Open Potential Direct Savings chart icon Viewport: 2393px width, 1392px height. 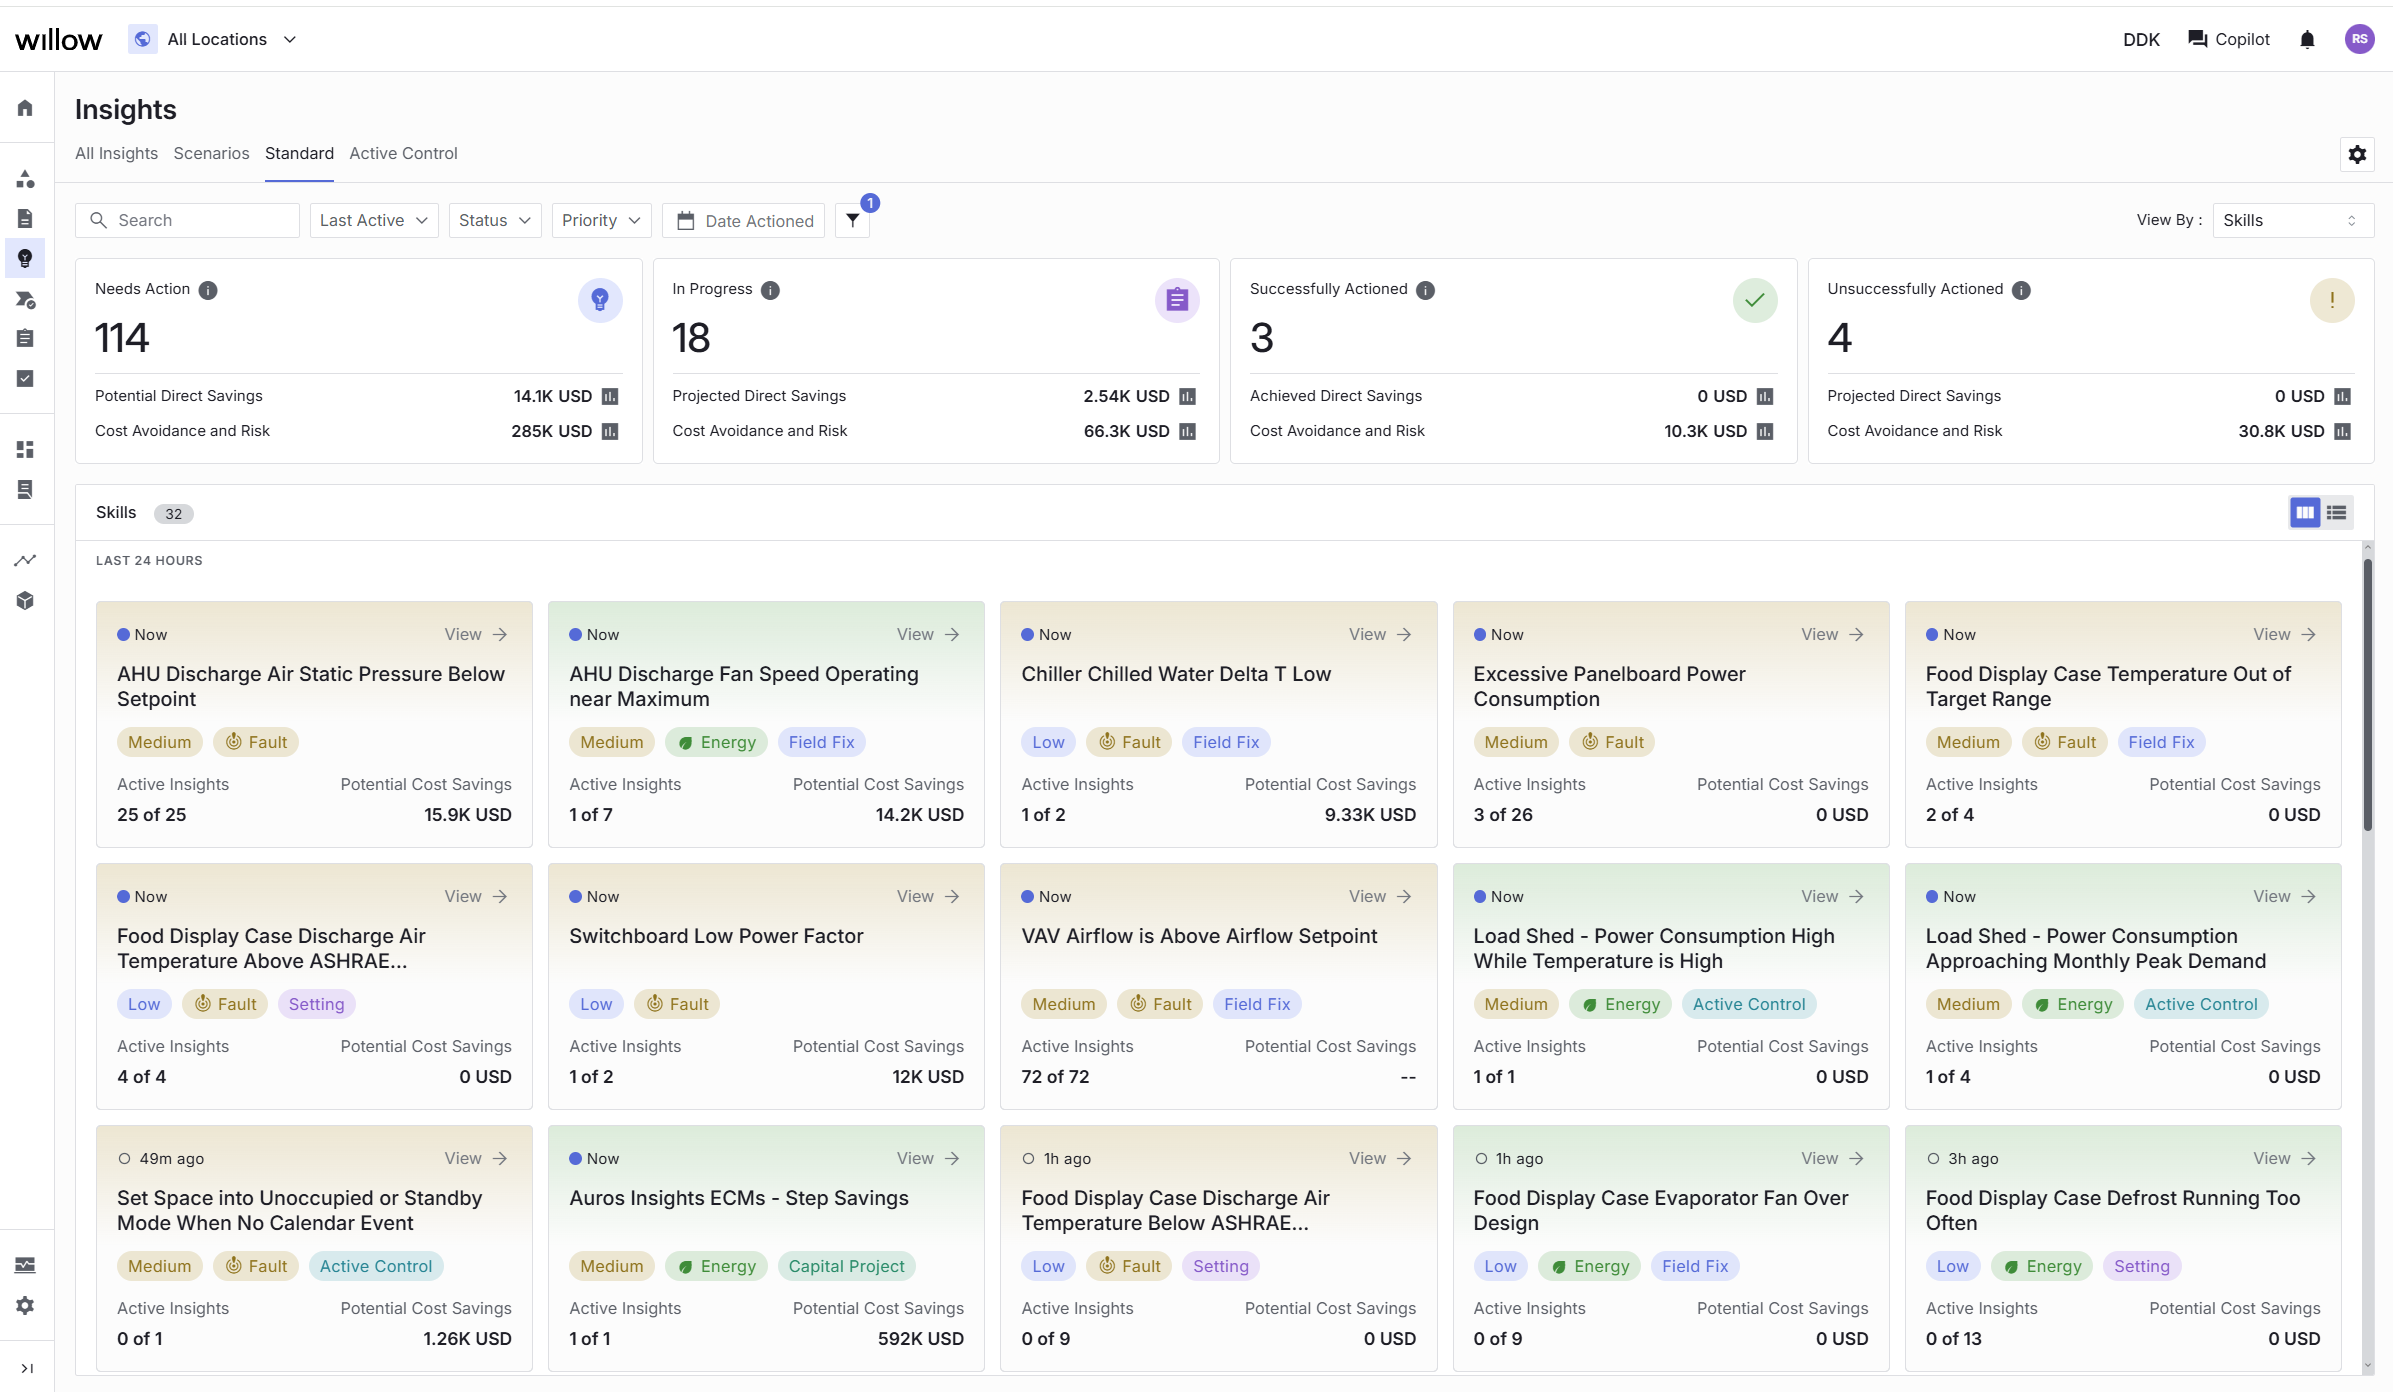(610, 396)
